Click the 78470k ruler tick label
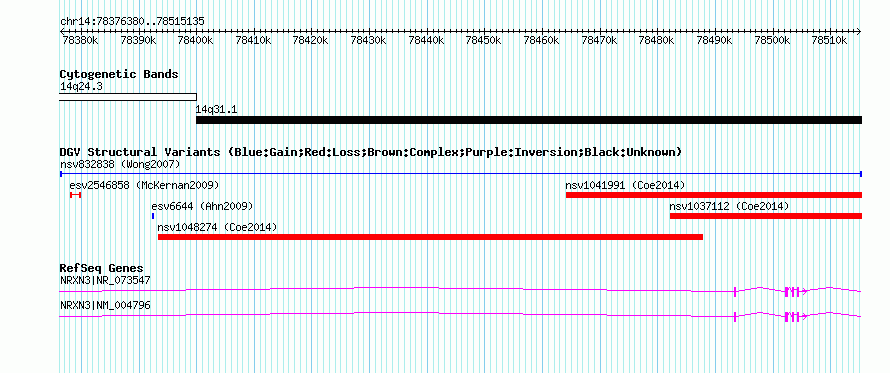 pos(599,40)
